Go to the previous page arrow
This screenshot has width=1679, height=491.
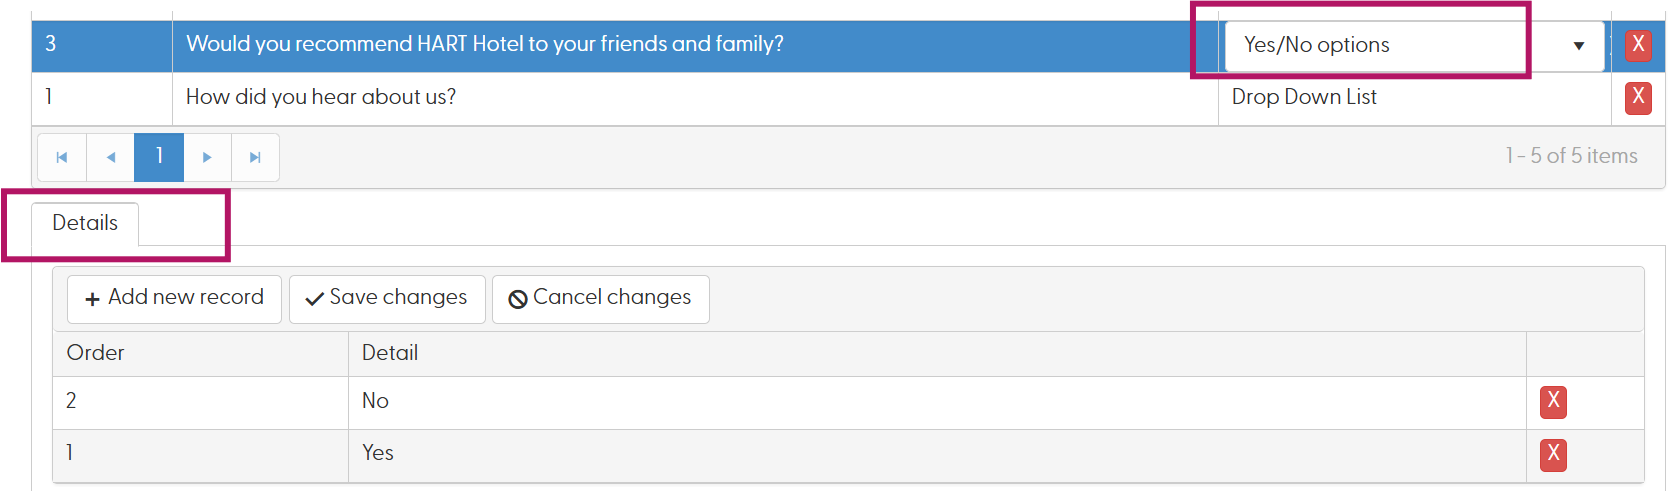coord(111,157)
